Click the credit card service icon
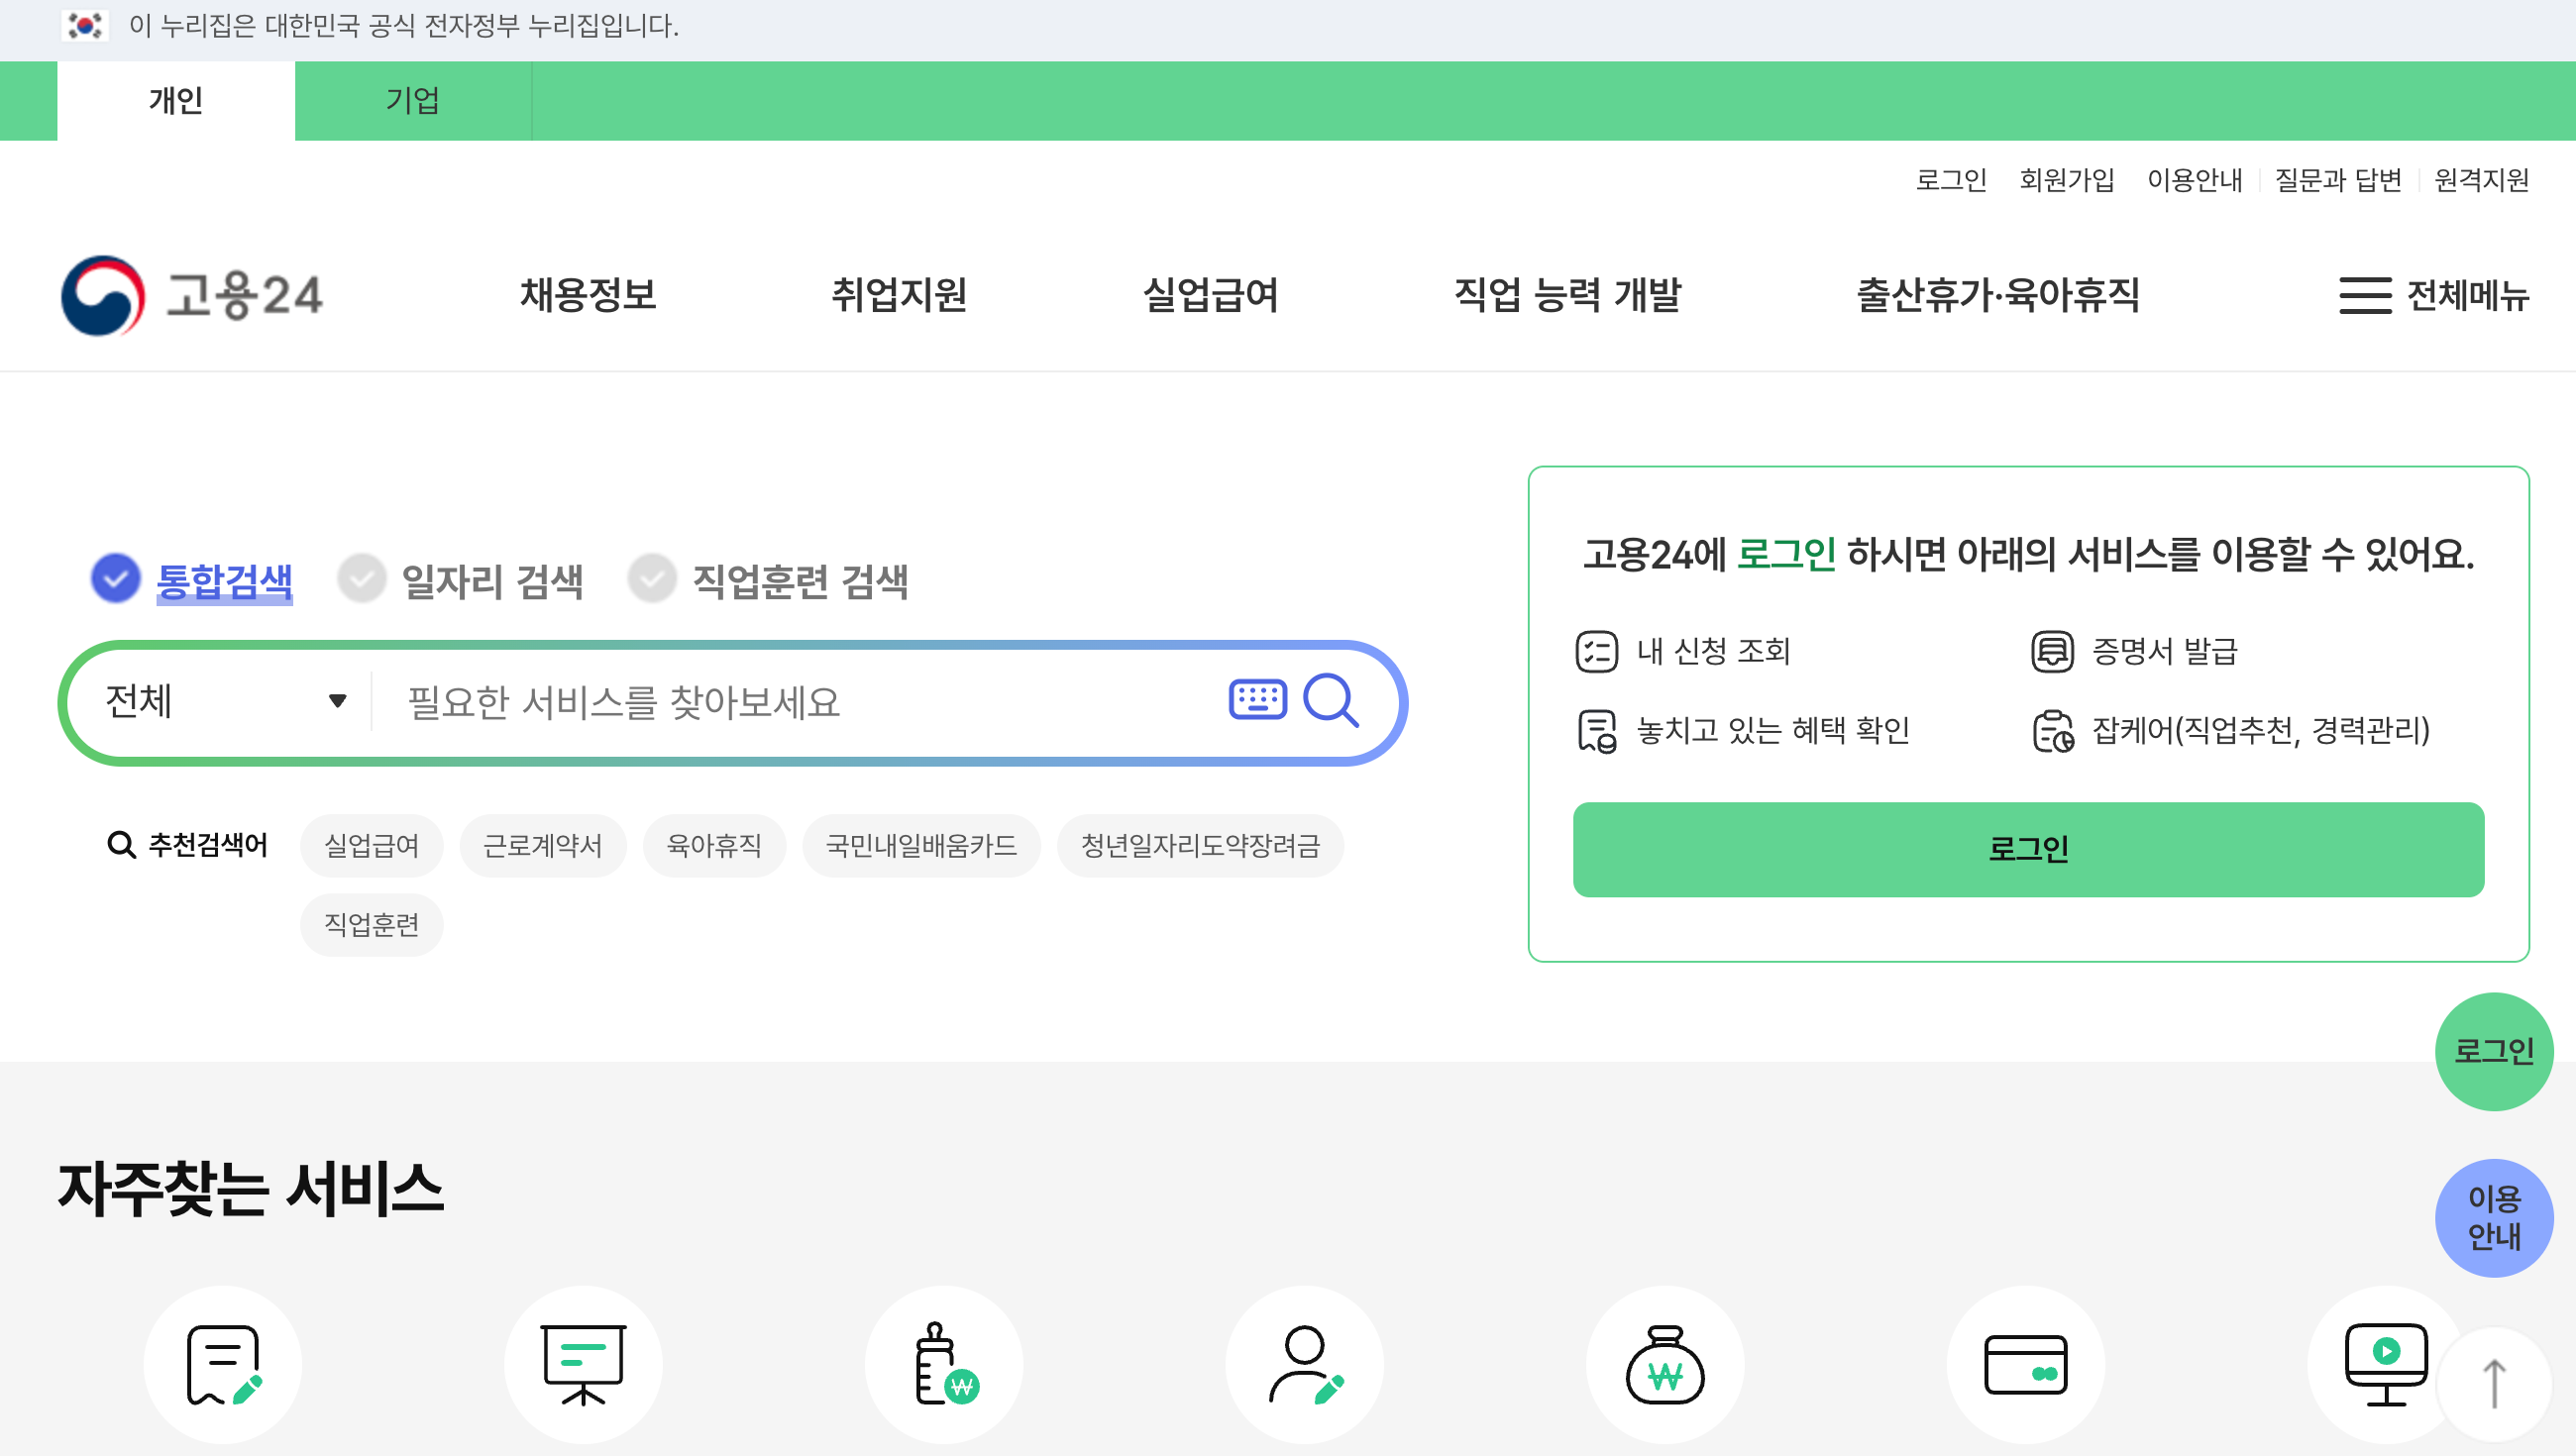This screenshot has height=1456, width=2576. tap(2025, 1365)
